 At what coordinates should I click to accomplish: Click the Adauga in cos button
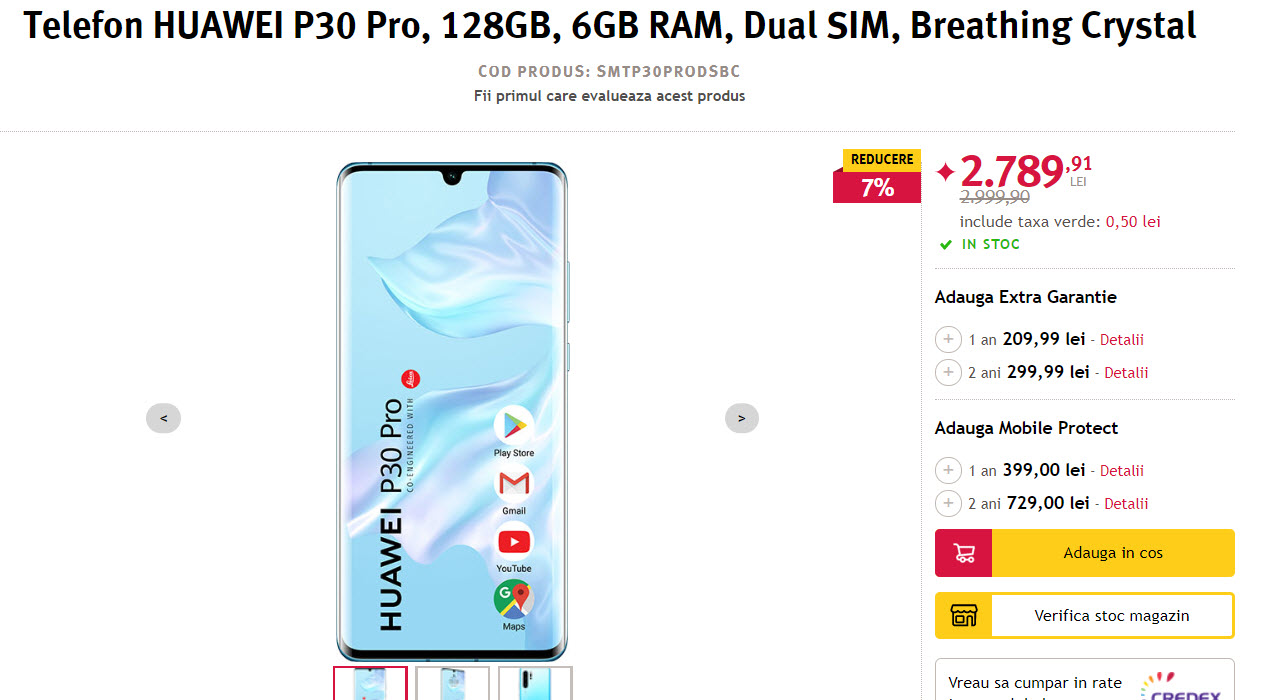pos(1085,553)
